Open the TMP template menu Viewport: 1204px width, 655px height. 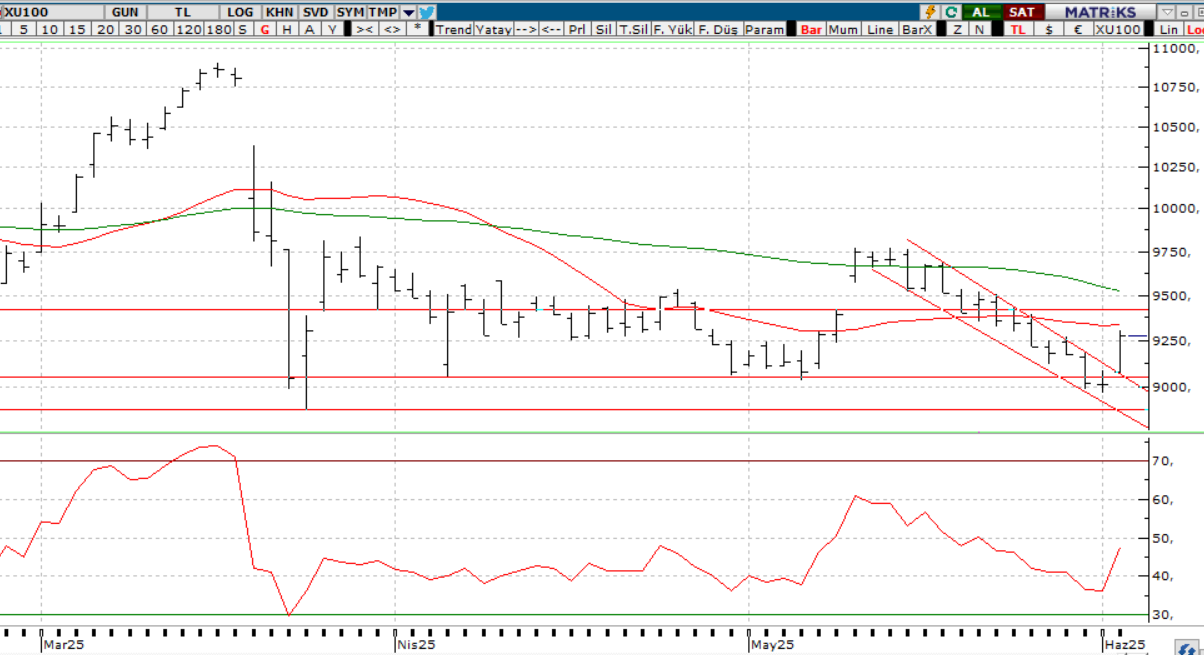coord(383,12)
